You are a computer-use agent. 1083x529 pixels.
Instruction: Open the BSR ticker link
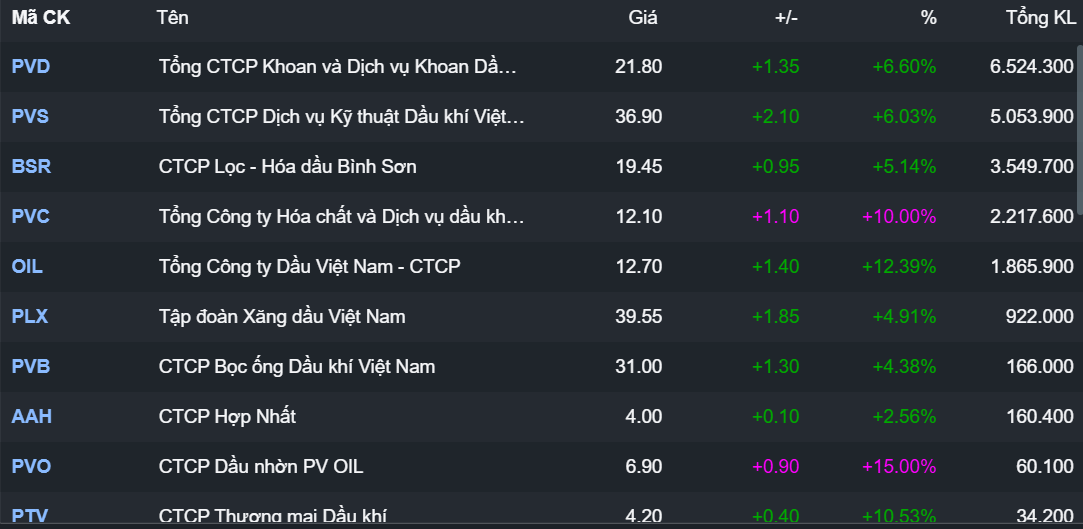click(x=31, y=167)
